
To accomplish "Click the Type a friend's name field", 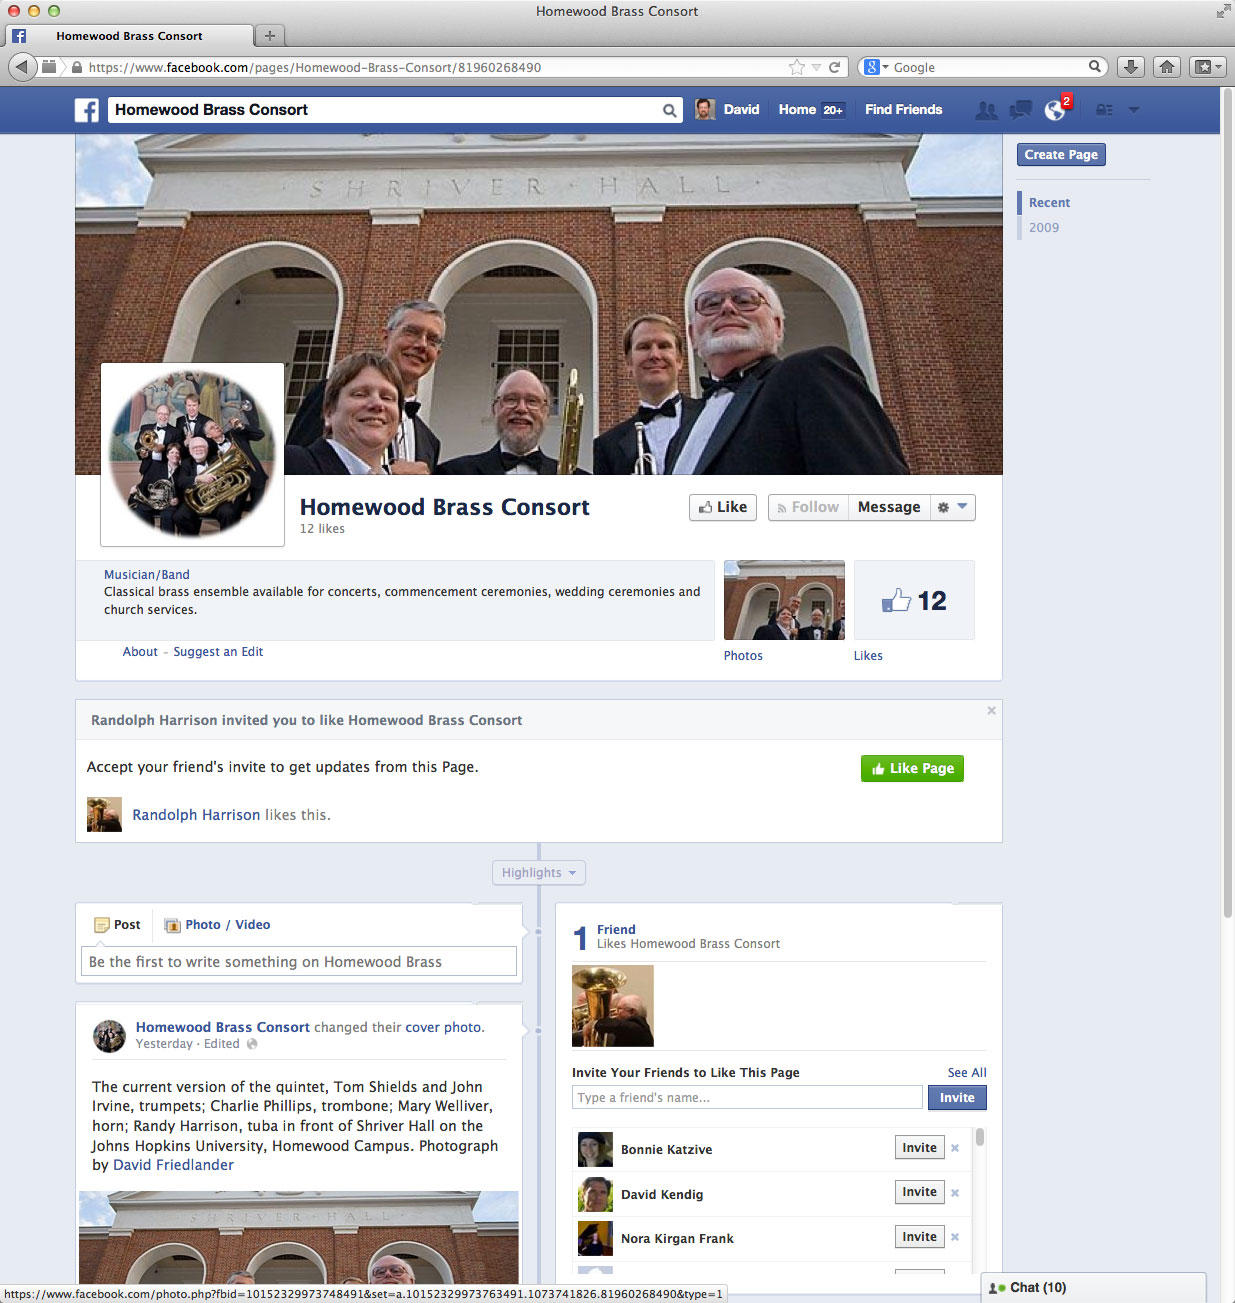I will (747, 1097).
